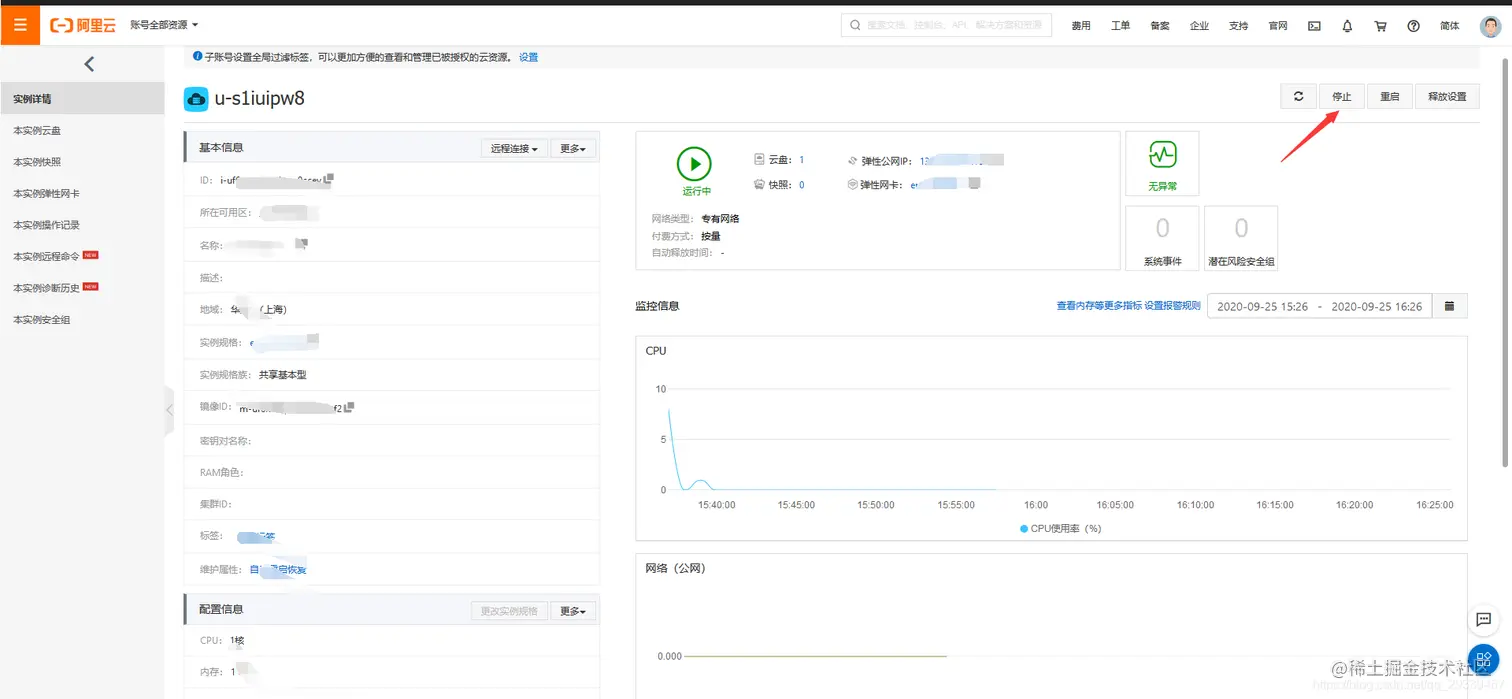Click the 释放设置 button
The width and height of the screenshot is (1512, 699).
1447,96
